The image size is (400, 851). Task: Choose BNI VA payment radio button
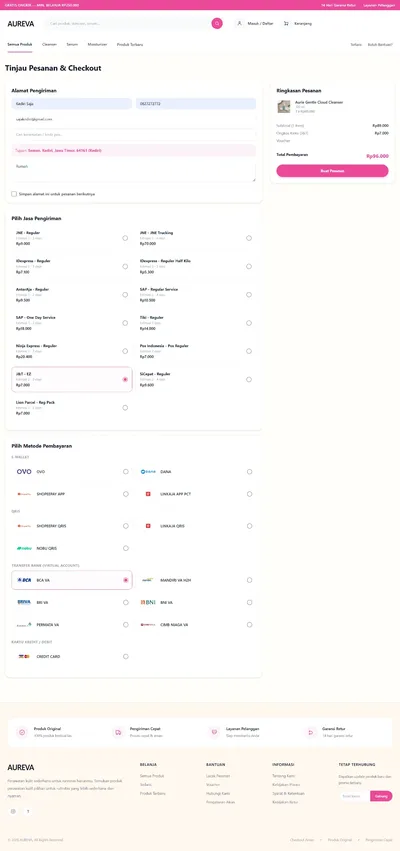pyautogui.click(x=250, y=602)
